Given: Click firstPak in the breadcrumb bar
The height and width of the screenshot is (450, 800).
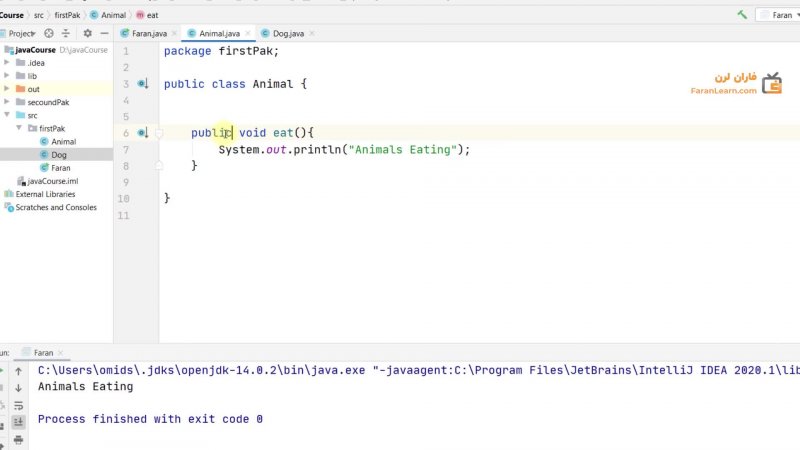Looking at the screenshot, I should tap(66, 15).
